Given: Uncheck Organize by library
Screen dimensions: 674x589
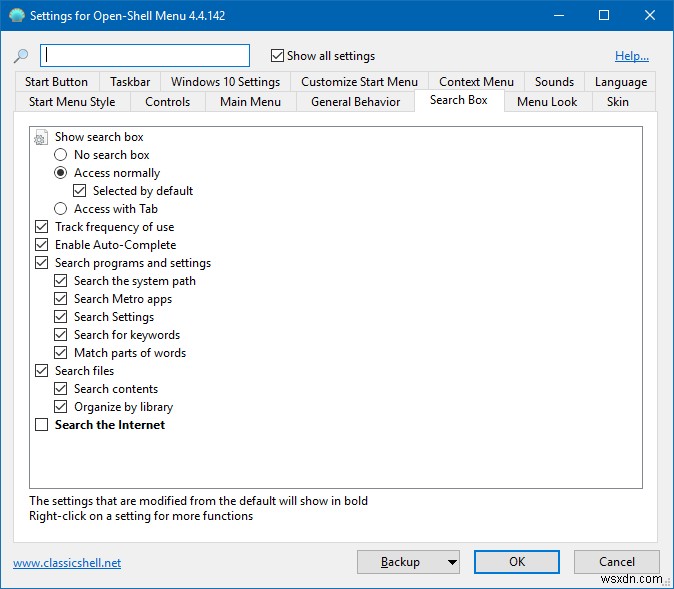Looking at the screenshot, I should tap(61, 407).
